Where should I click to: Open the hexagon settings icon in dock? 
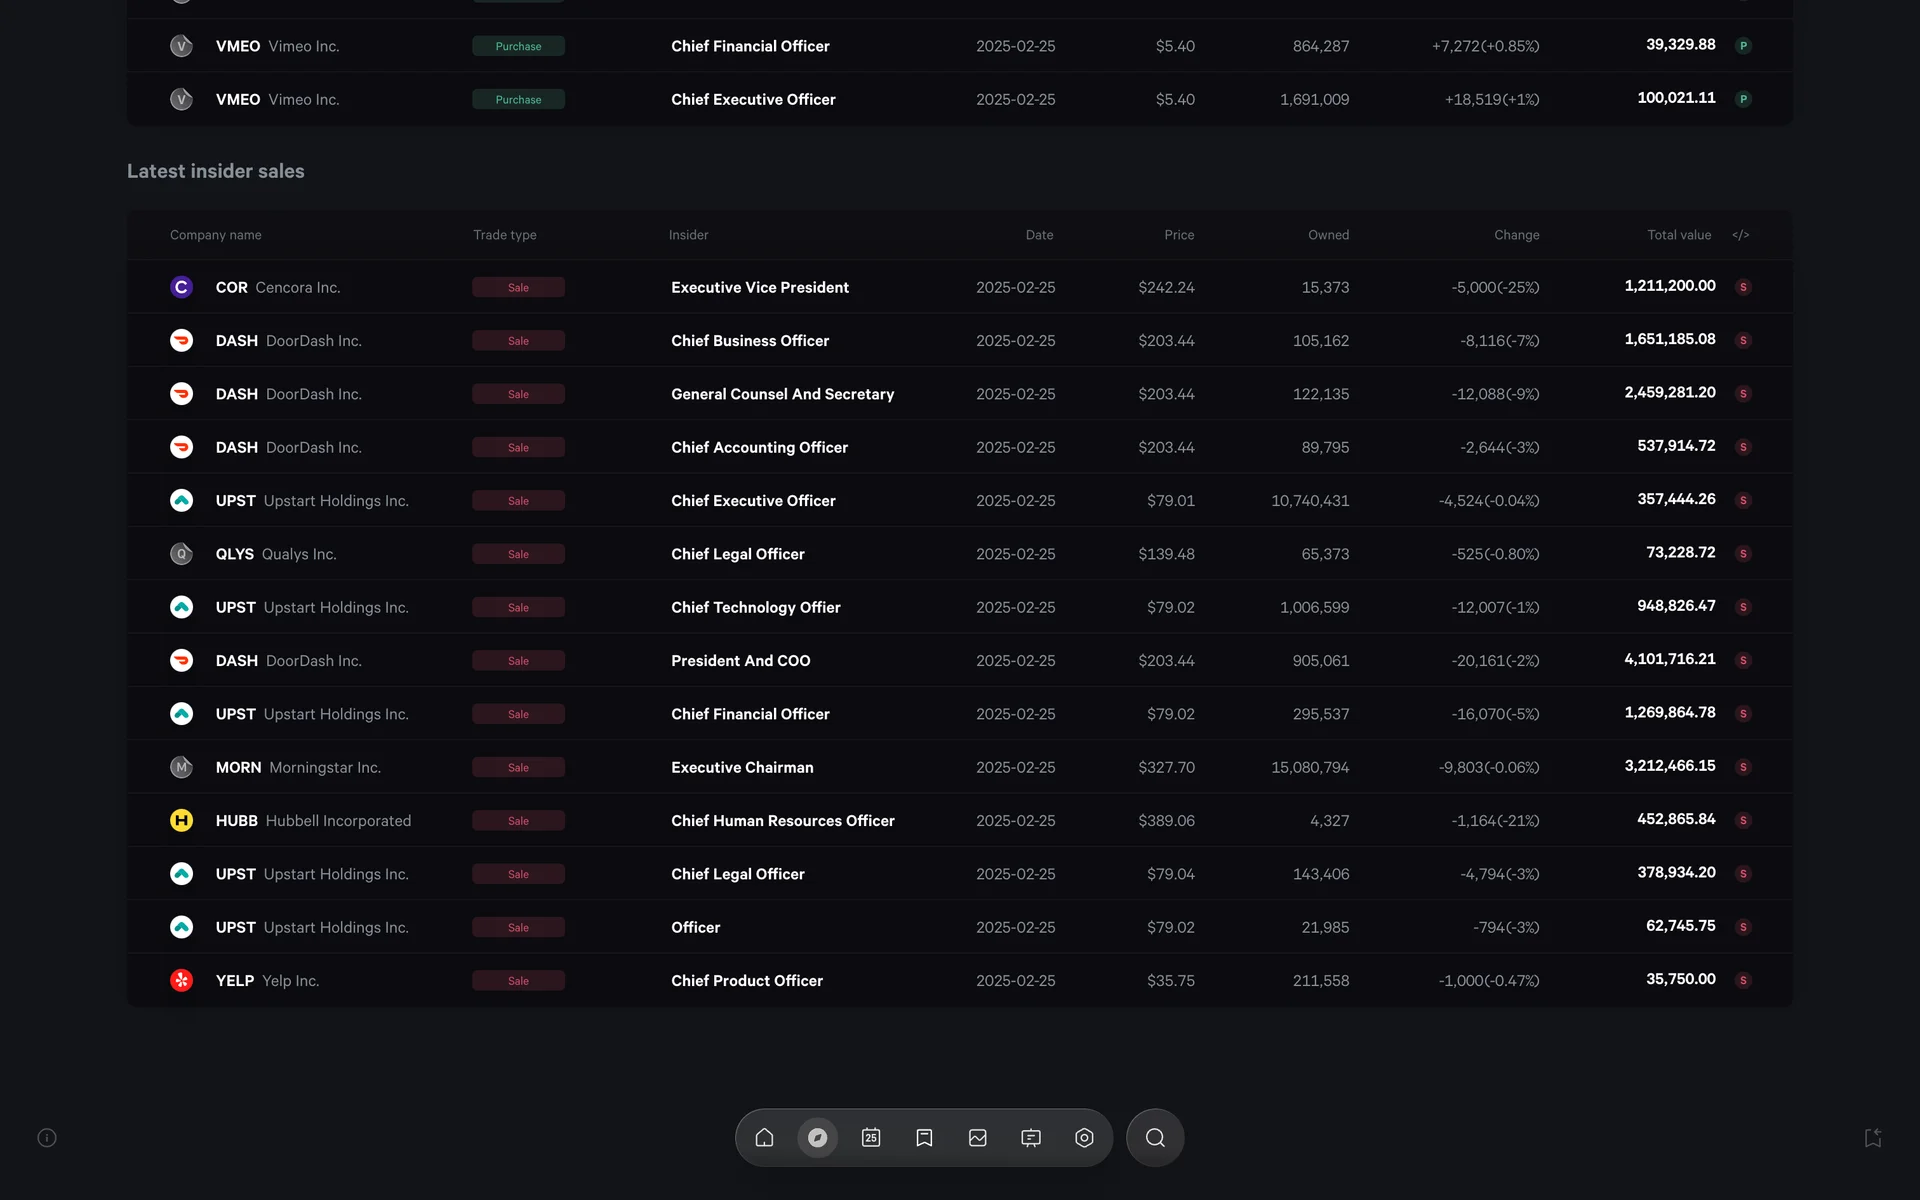point(1084,1137)
